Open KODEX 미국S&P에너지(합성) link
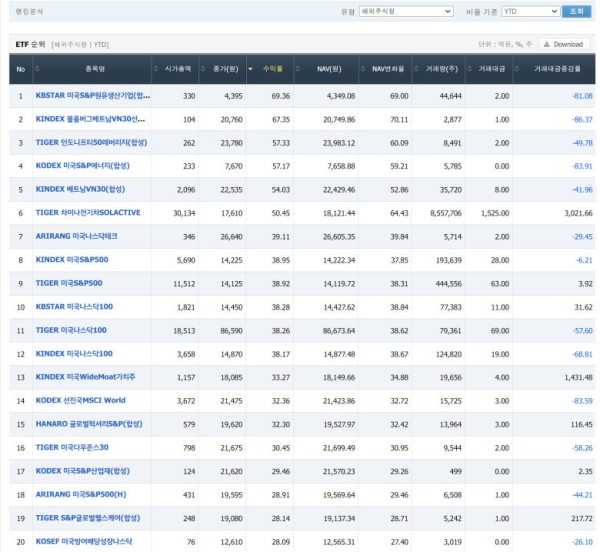The height and width of the screenshot is (552, 600). tap(83, 166)
